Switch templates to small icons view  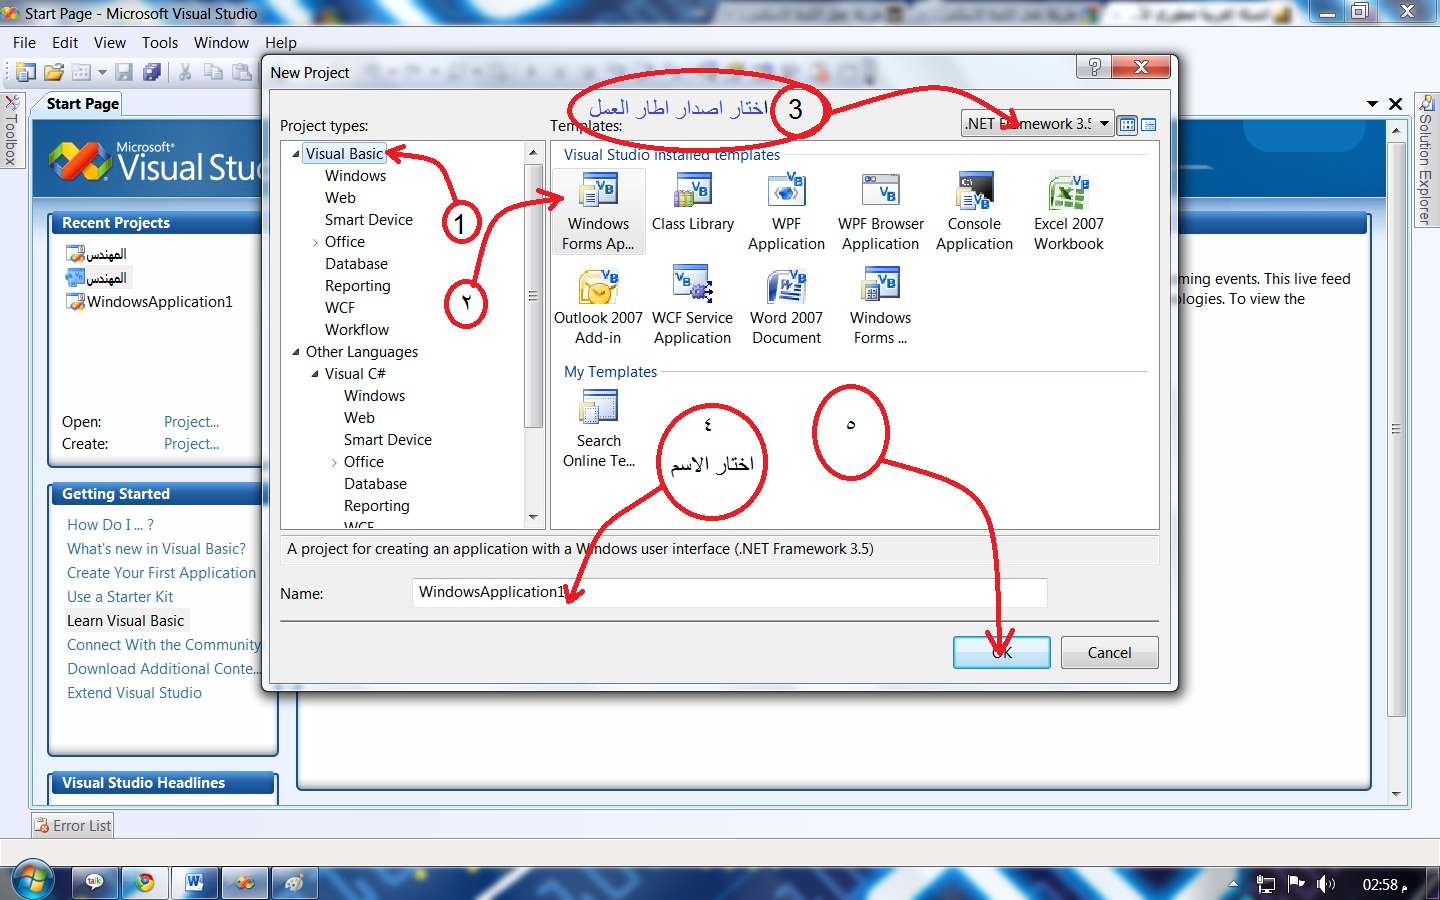pyautogui.click(x=1149, y=124)
